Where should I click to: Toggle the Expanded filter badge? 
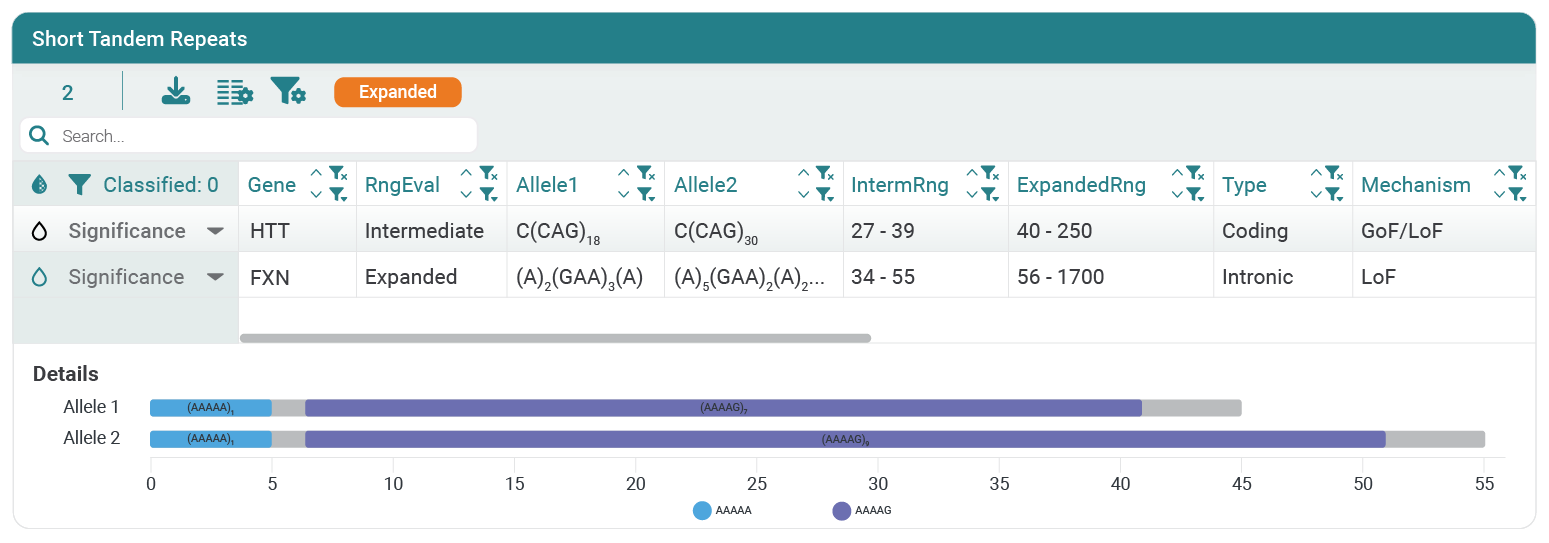click(398, 92)
